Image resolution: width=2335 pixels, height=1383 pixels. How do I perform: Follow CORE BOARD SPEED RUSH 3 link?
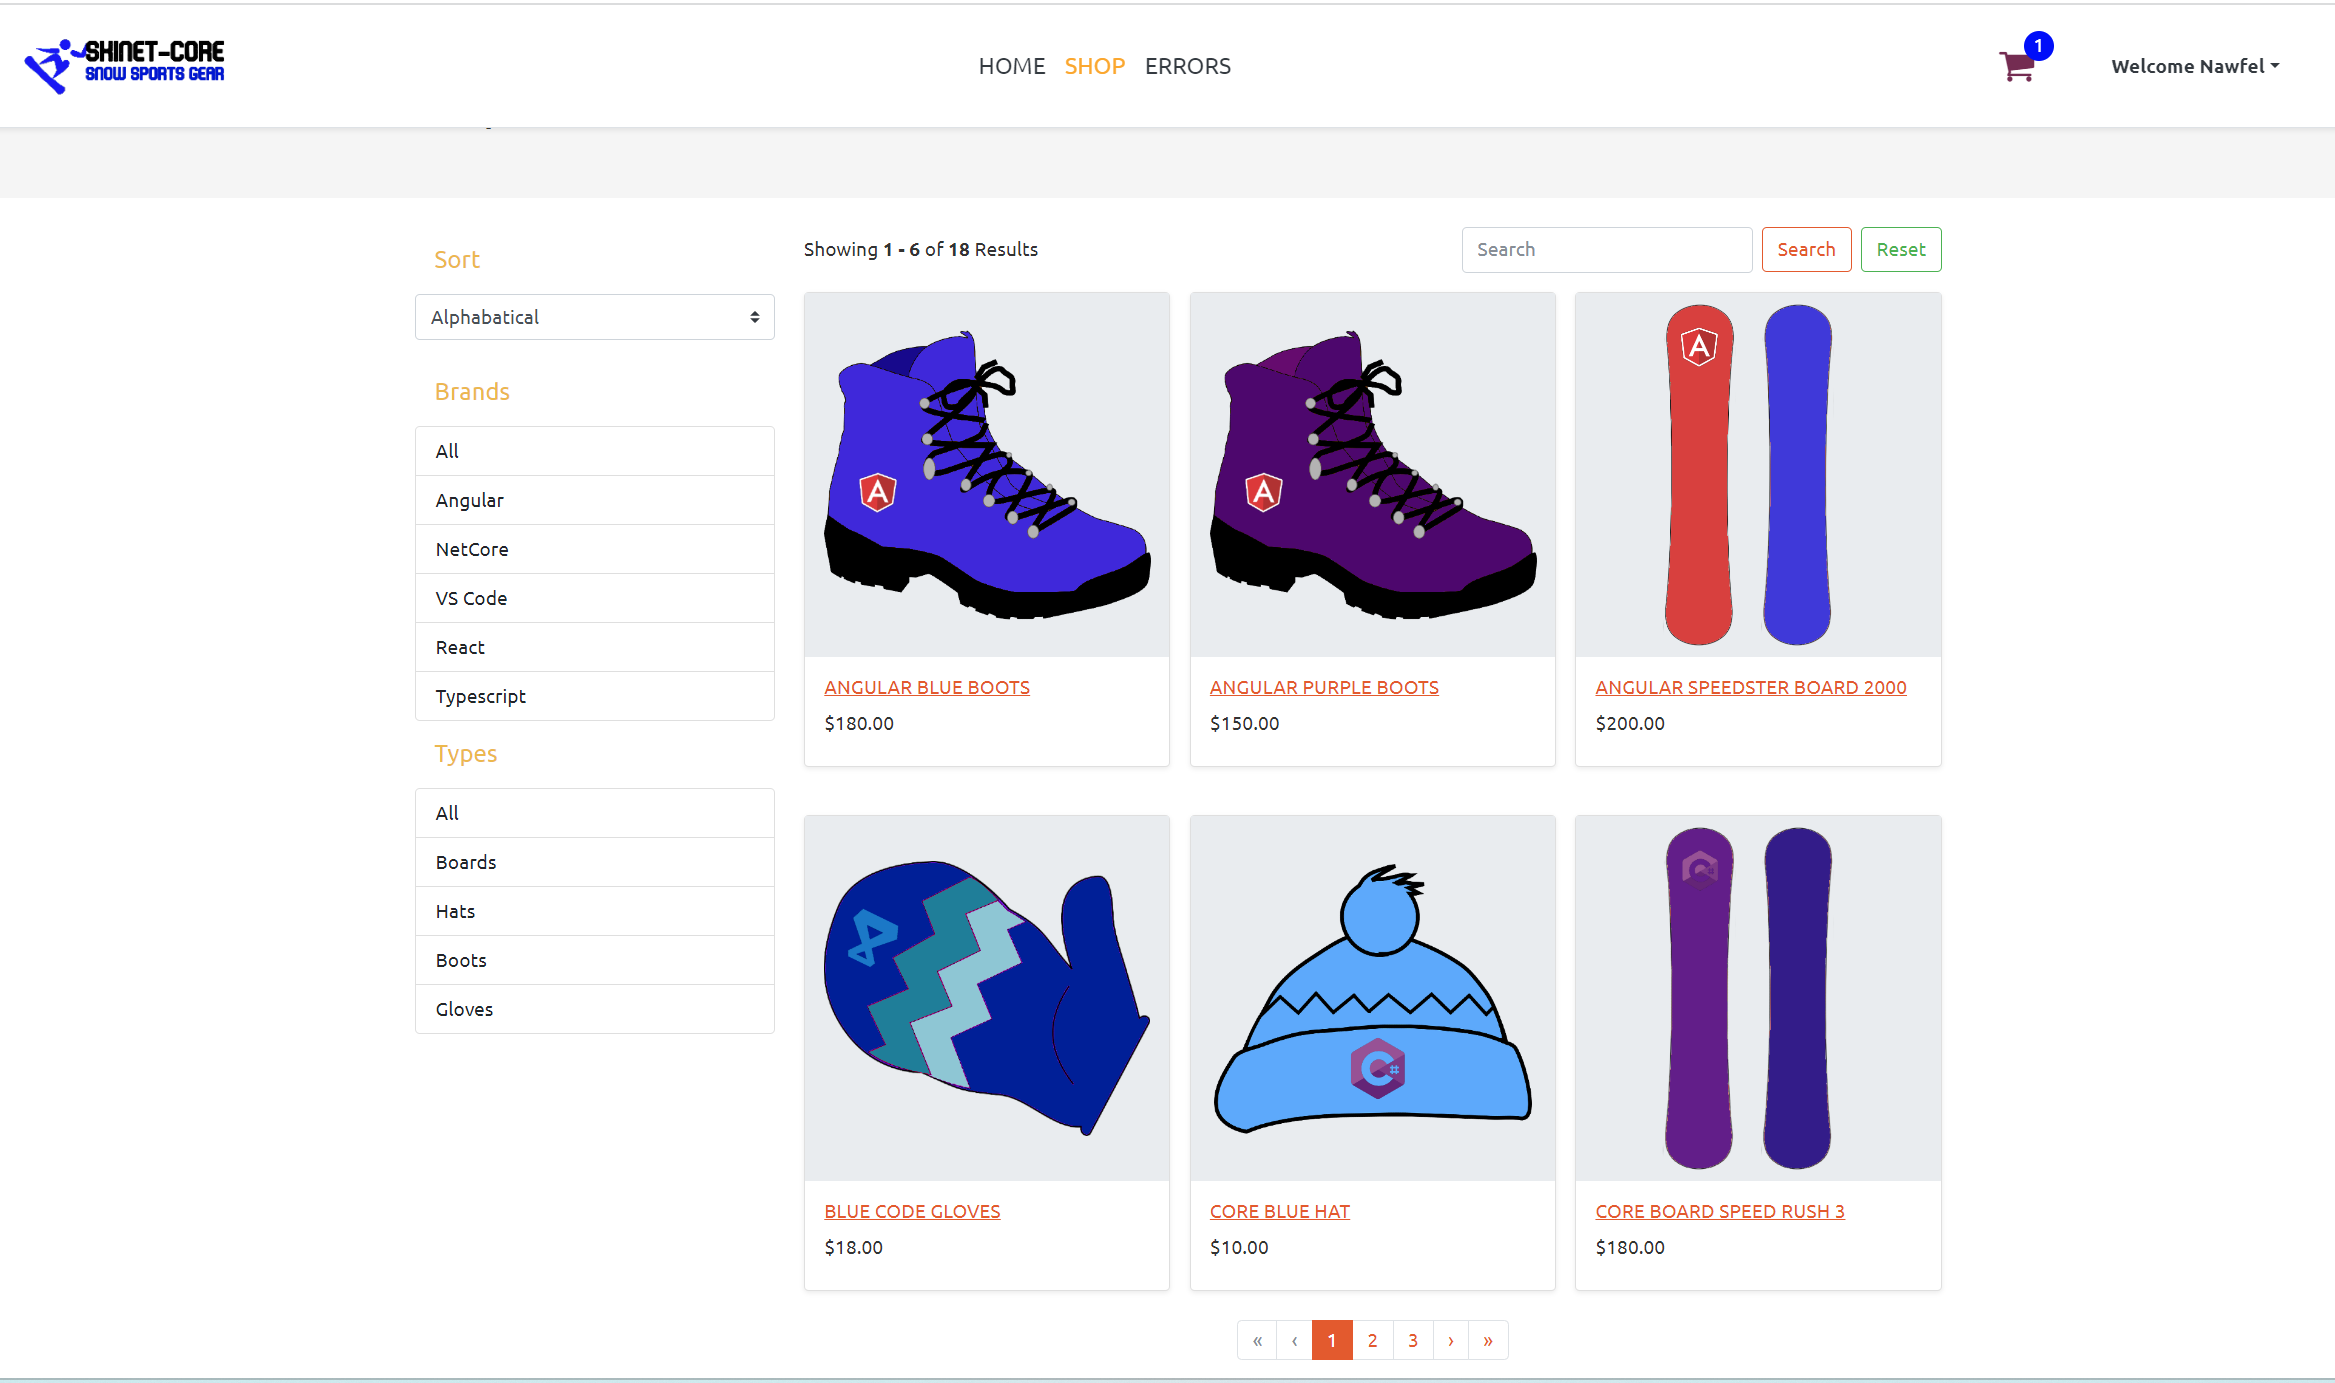1720,1211
